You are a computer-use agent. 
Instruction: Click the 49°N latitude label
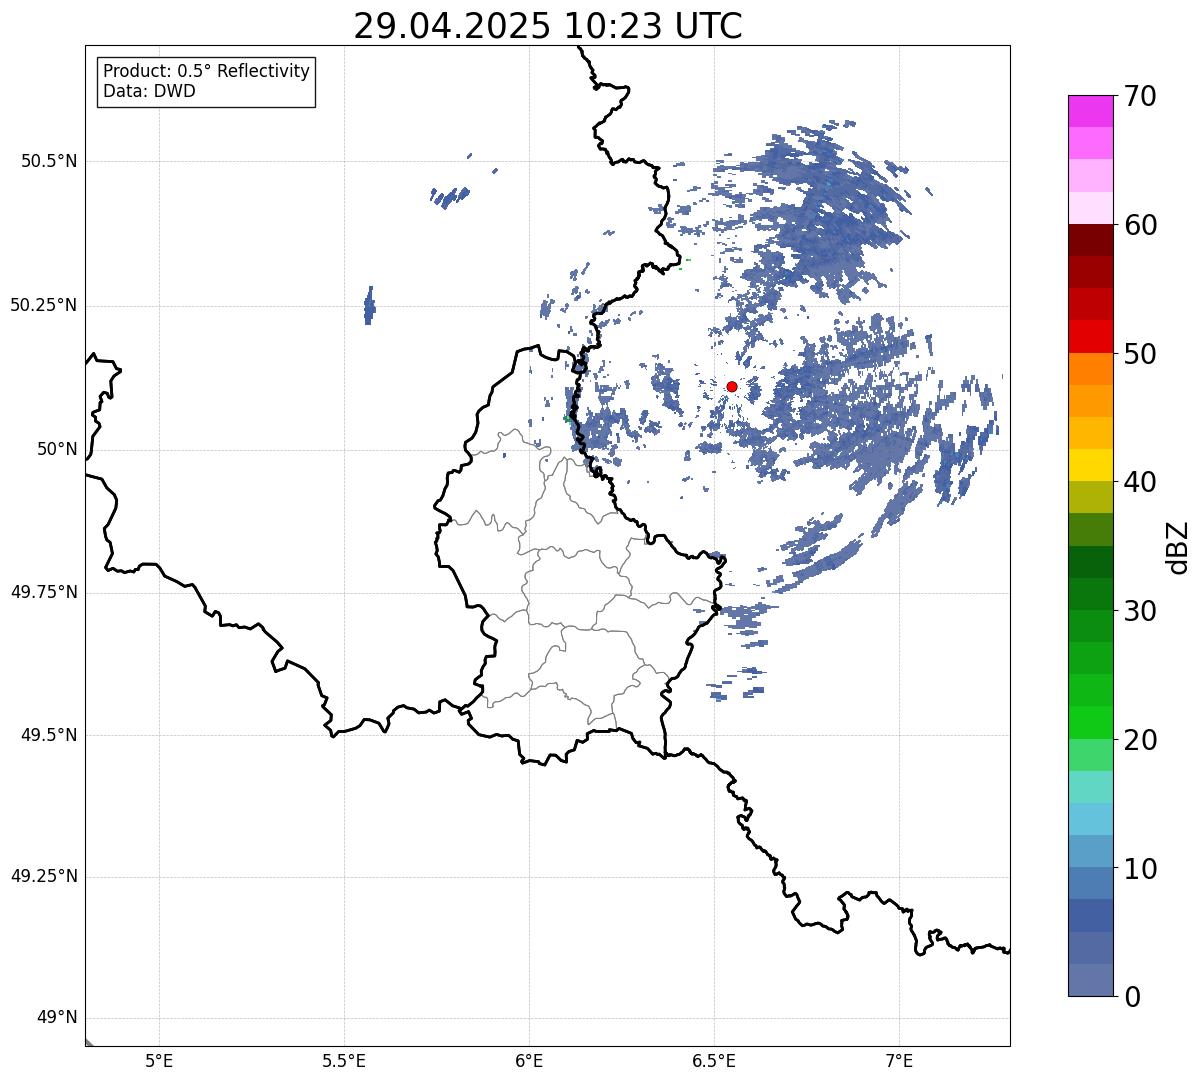[x=57, y=1018]
